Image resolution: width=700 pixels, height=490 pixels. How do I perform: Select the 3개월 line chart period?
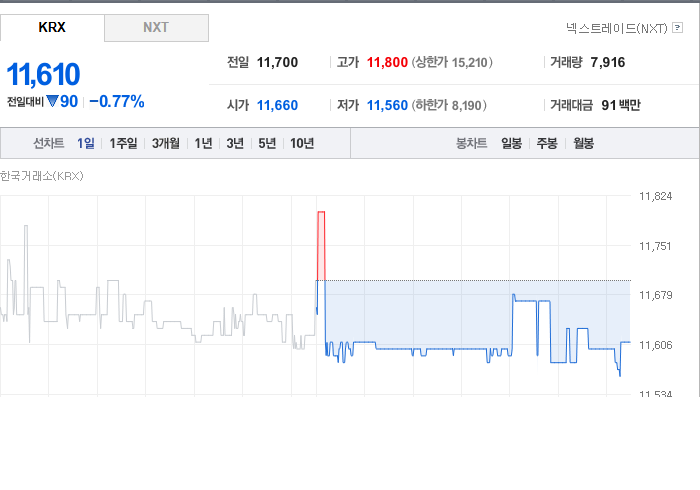pyautogui.click(x=166, y=143)
